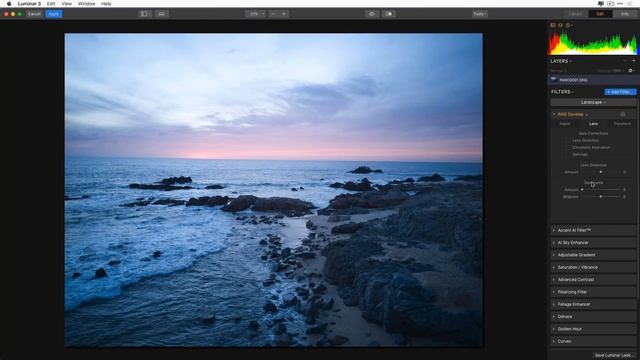Select the image layer row thumbnail
The height and width of the screenshot is (360, 640).
pos(554,80)
